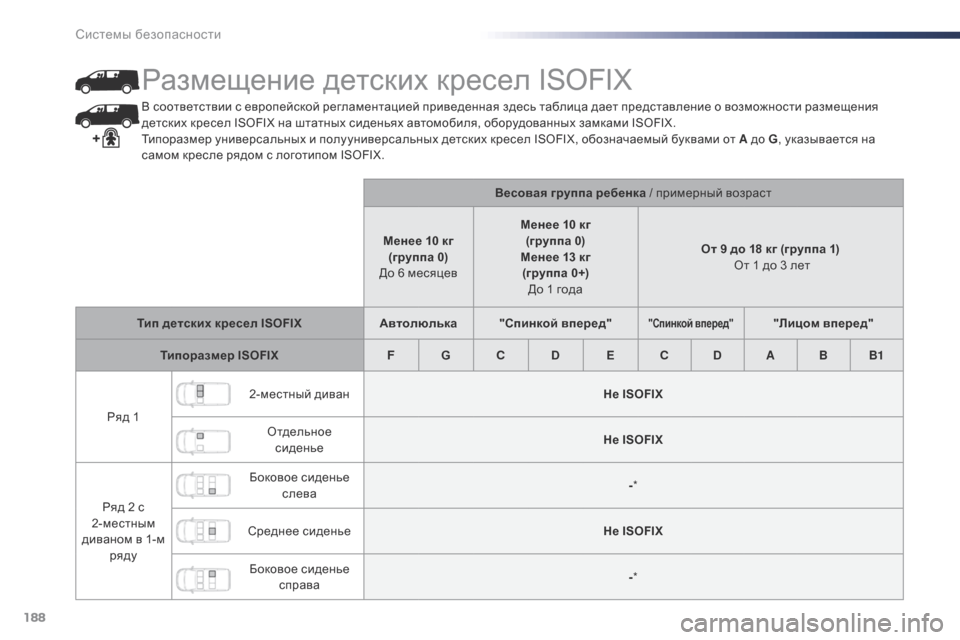This screenshot has width=960, height=640.
Task: Click the seat diagram for Боковое сиденье слева
Action: (203, 485)
